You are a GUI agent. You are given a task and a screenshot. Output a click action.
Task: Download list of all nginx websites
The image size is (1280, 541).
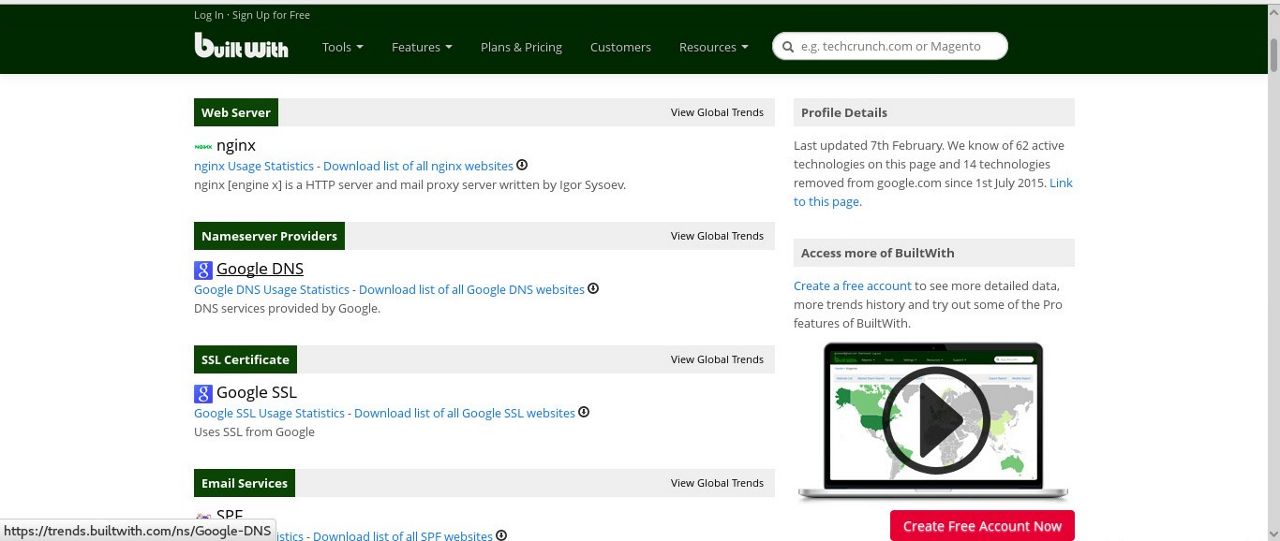tap(418, 166)
